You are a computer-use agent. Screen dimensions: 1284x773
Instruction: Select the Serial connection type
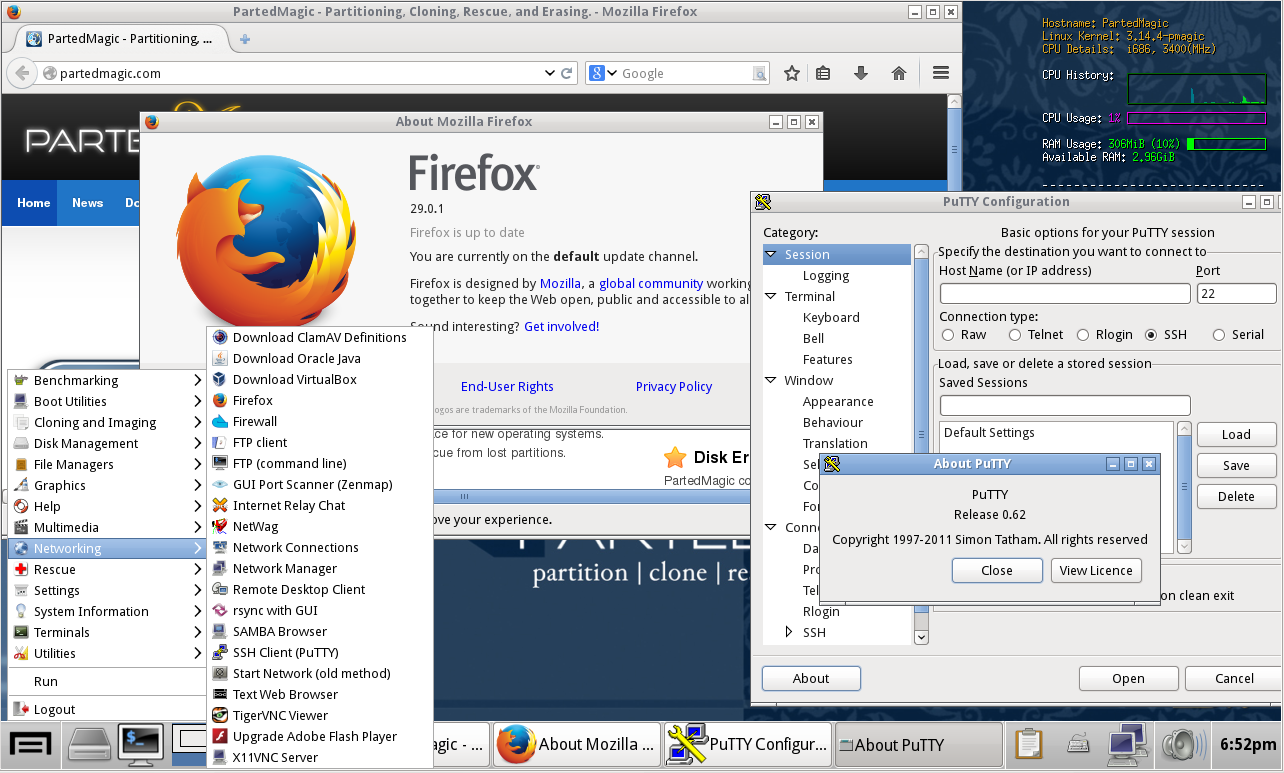point(1218,335)
